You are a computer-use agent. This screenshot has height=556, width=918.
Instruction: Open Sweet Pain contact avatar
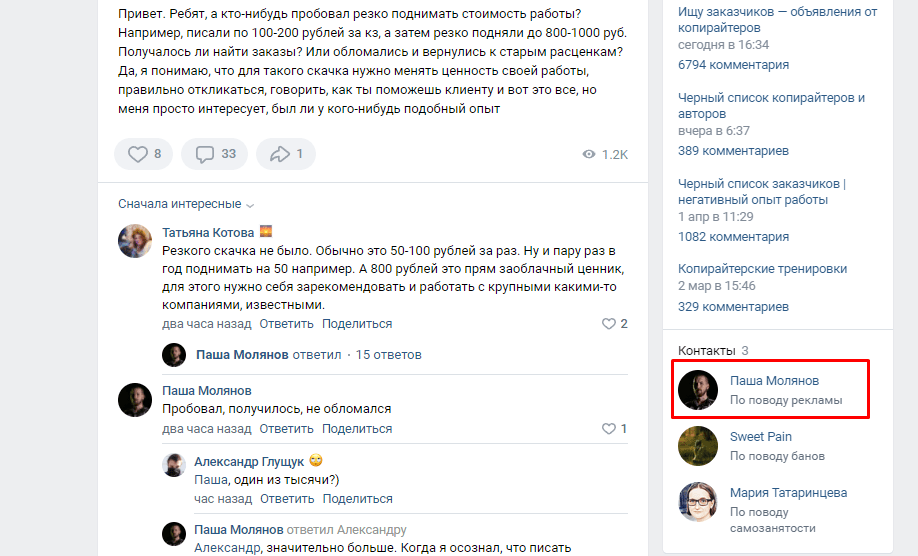(698, 446)
